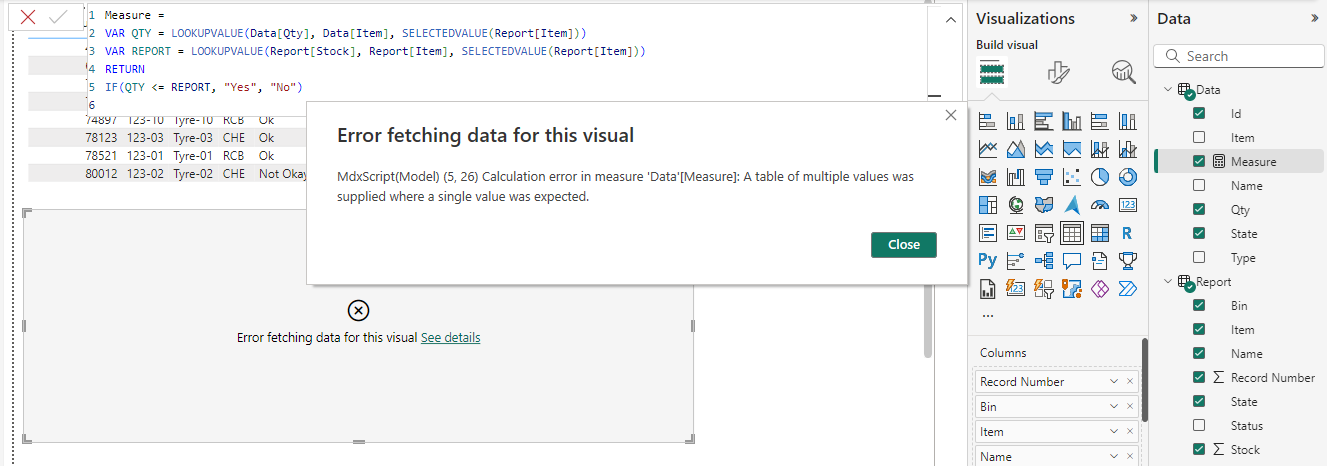The height and width of the screenshot is (466, 1327).
Task: Choose the KPI visual
Action: coord(1016,233)
